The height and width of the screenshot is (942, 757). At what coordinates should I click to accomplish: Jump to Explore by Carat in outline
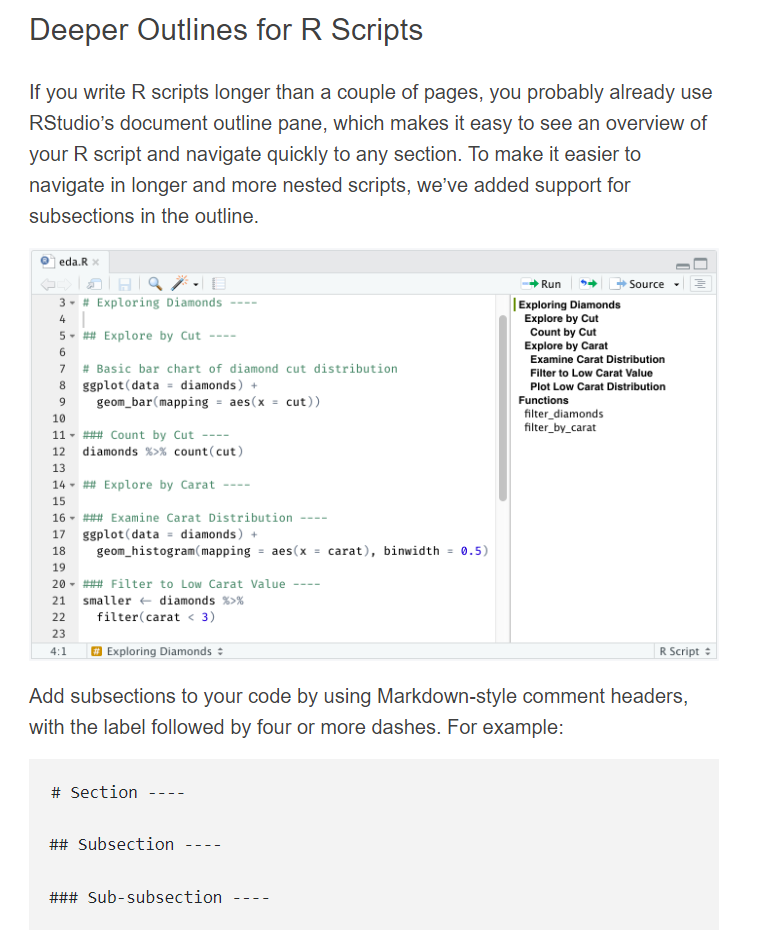[x=566, y=345]
